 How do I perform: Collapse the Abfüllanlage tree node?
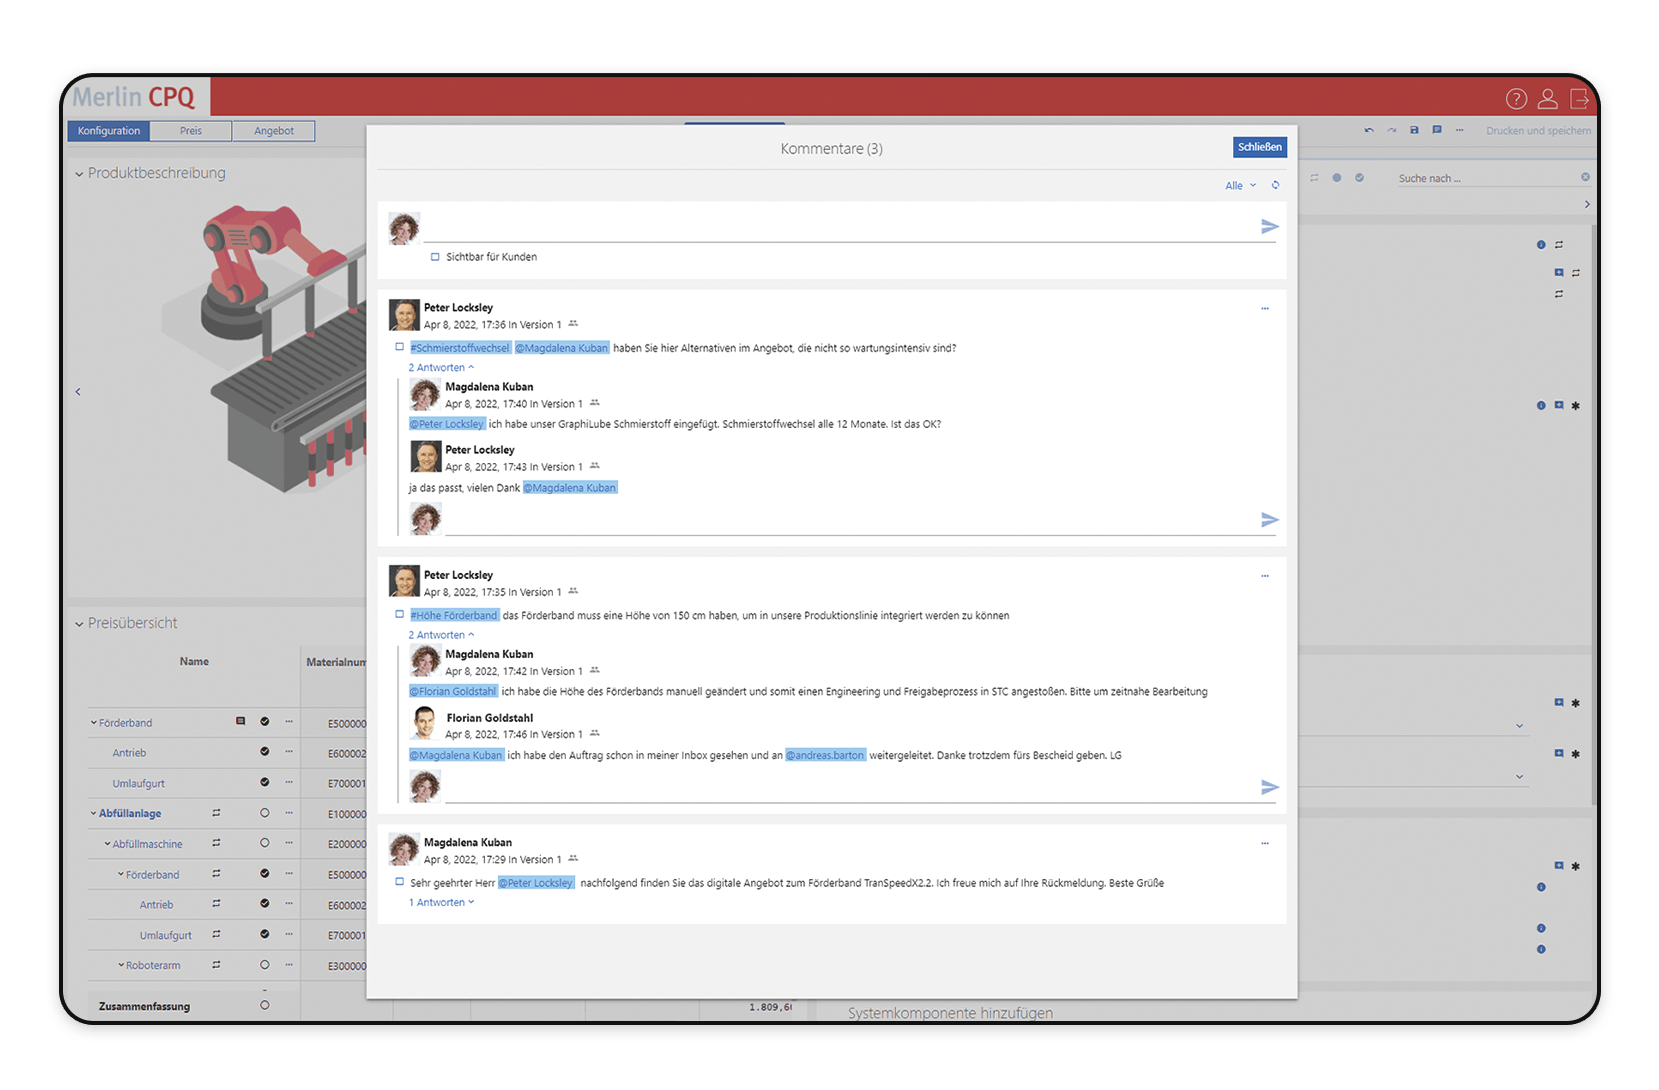click(x=94, y=813)
